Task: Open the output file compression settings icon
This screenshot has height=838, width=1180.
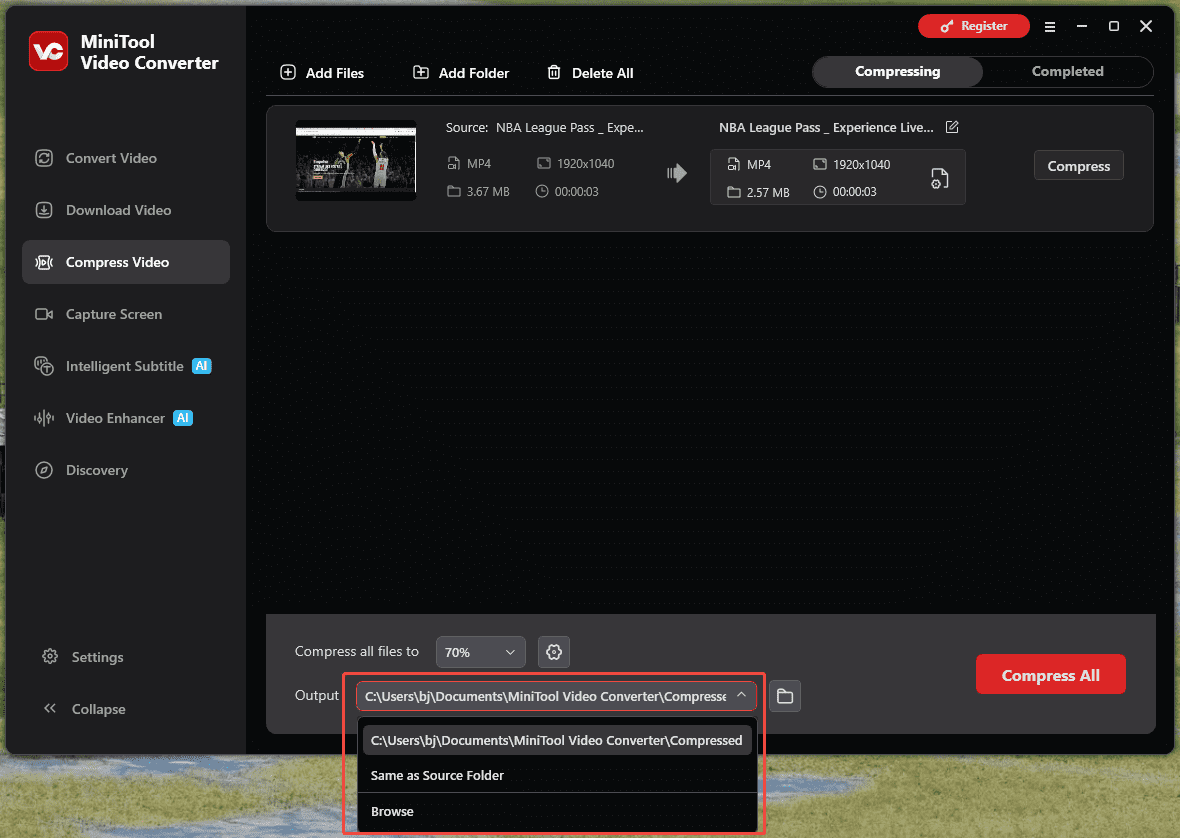Action: point(939,178)
